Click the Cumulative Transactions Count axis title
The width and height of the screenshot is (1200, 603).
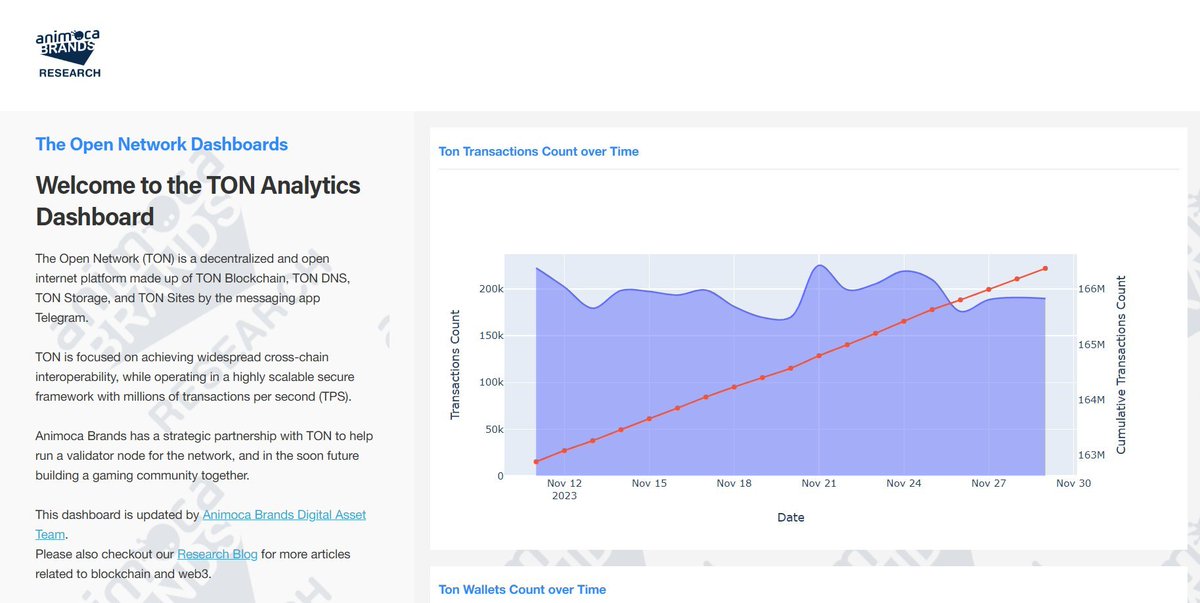(1121, 365)
